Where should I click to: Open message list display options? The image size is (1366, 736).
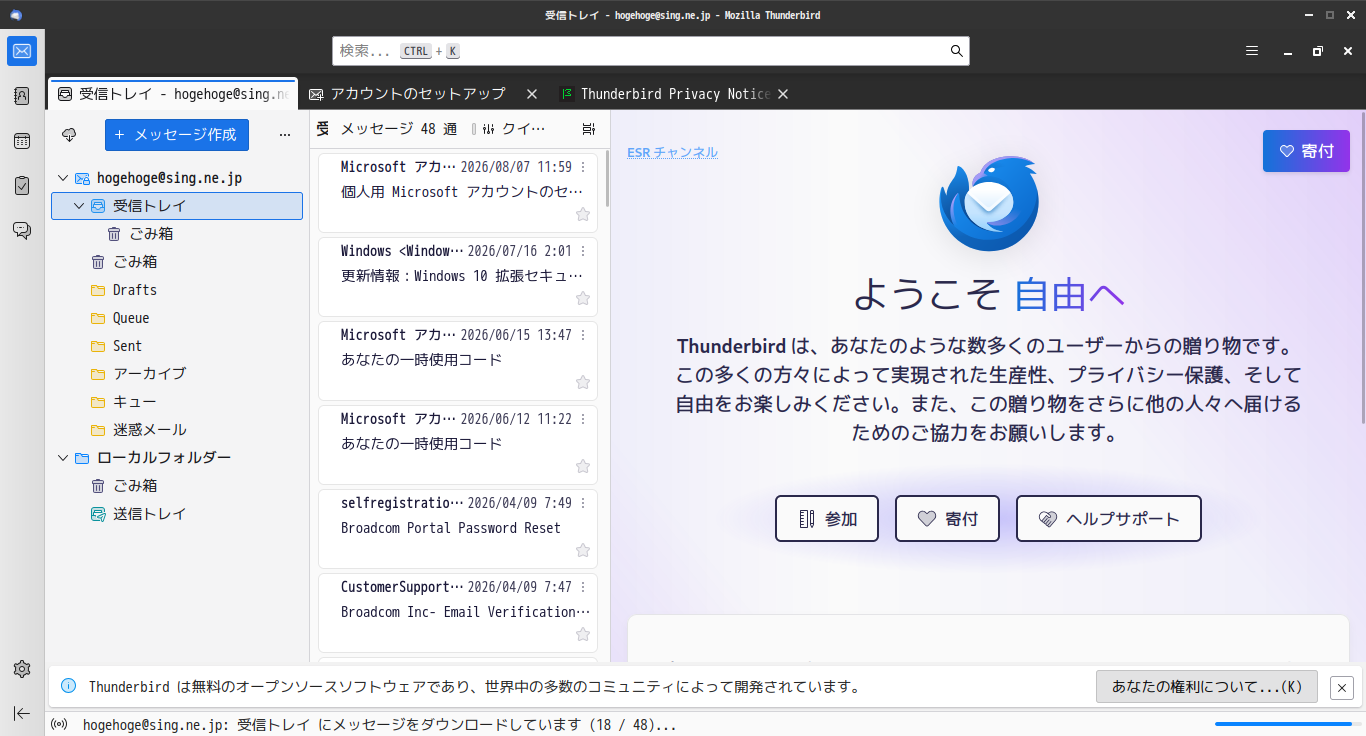(588, 129)
